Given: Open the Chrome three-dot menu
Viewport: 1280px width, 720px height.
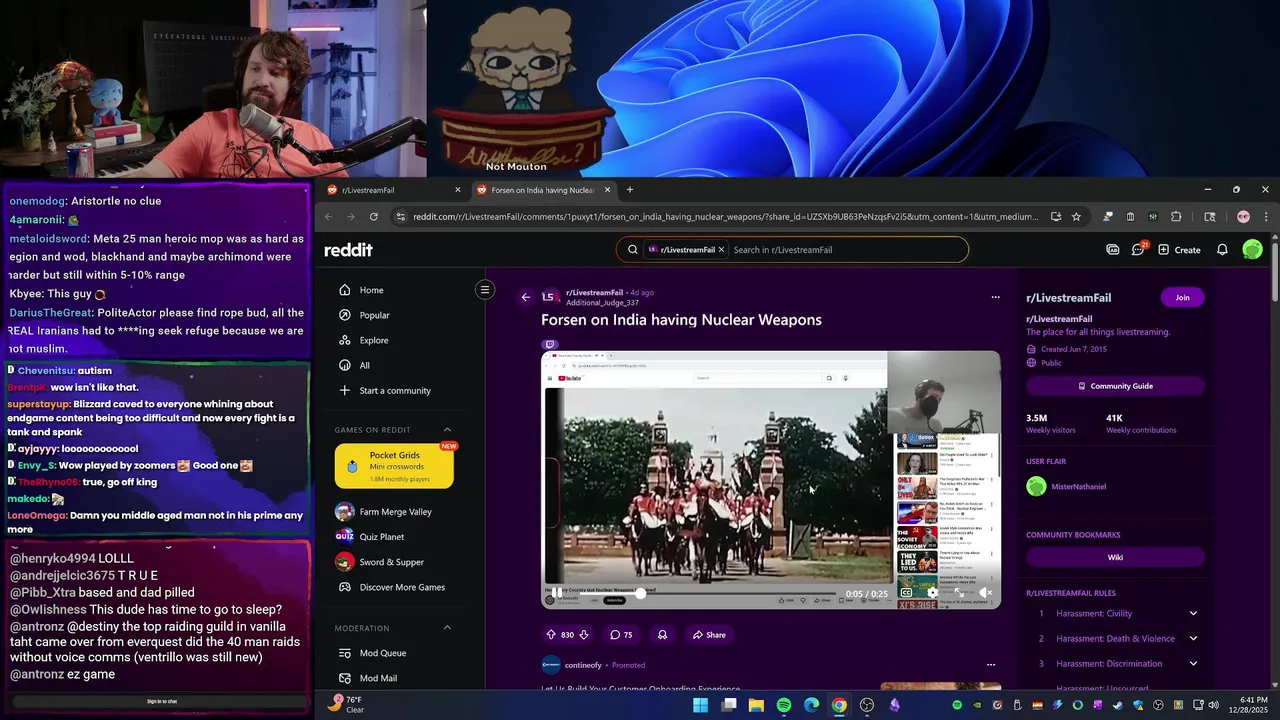Looking at the screenshot, I should pos(1266,216).
